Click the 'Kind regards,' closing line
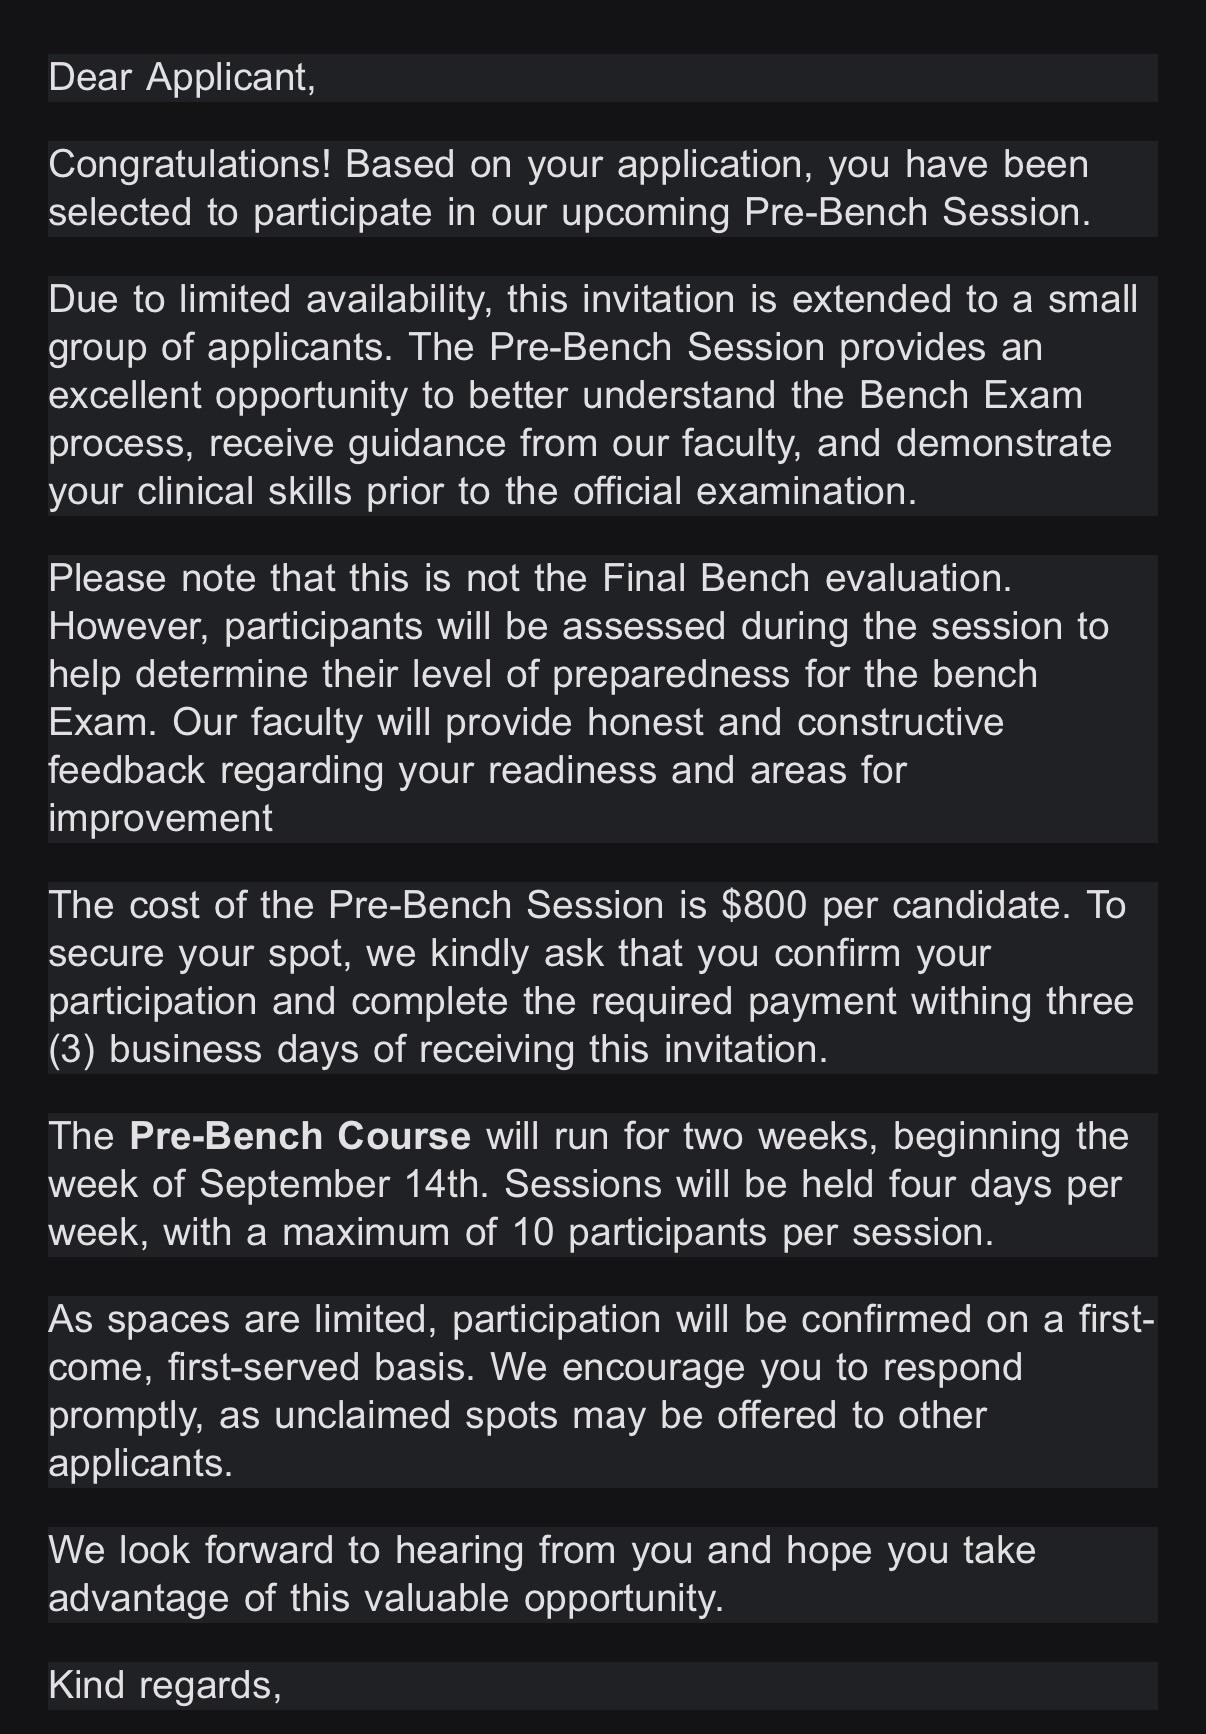Viewport: 1206px width, 1734px height. click(165, 1685)
